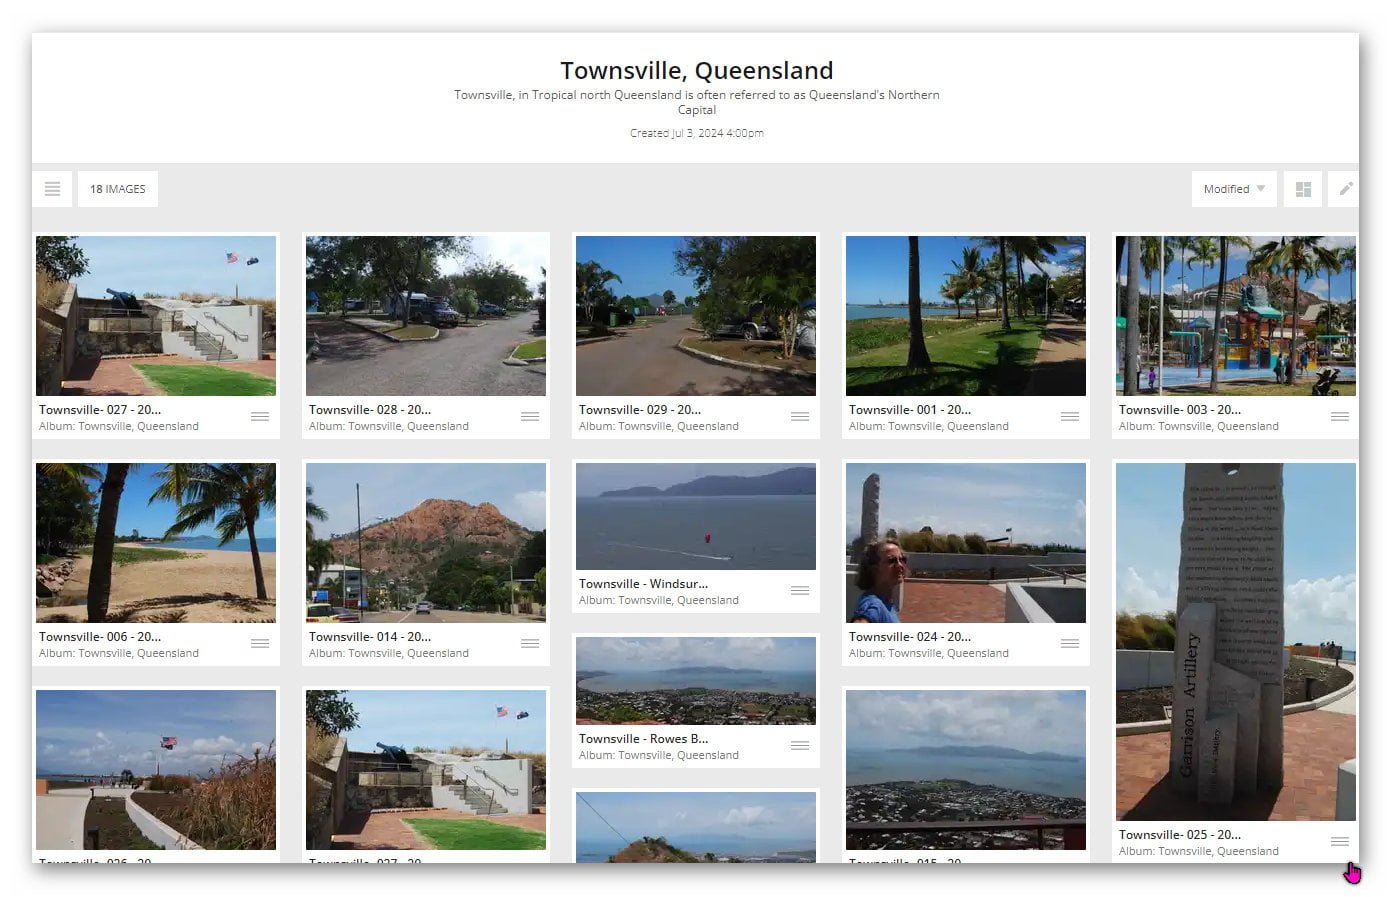Expand the Modified sort dropdown
The image size is (1391, 897).
[1234, 189]
